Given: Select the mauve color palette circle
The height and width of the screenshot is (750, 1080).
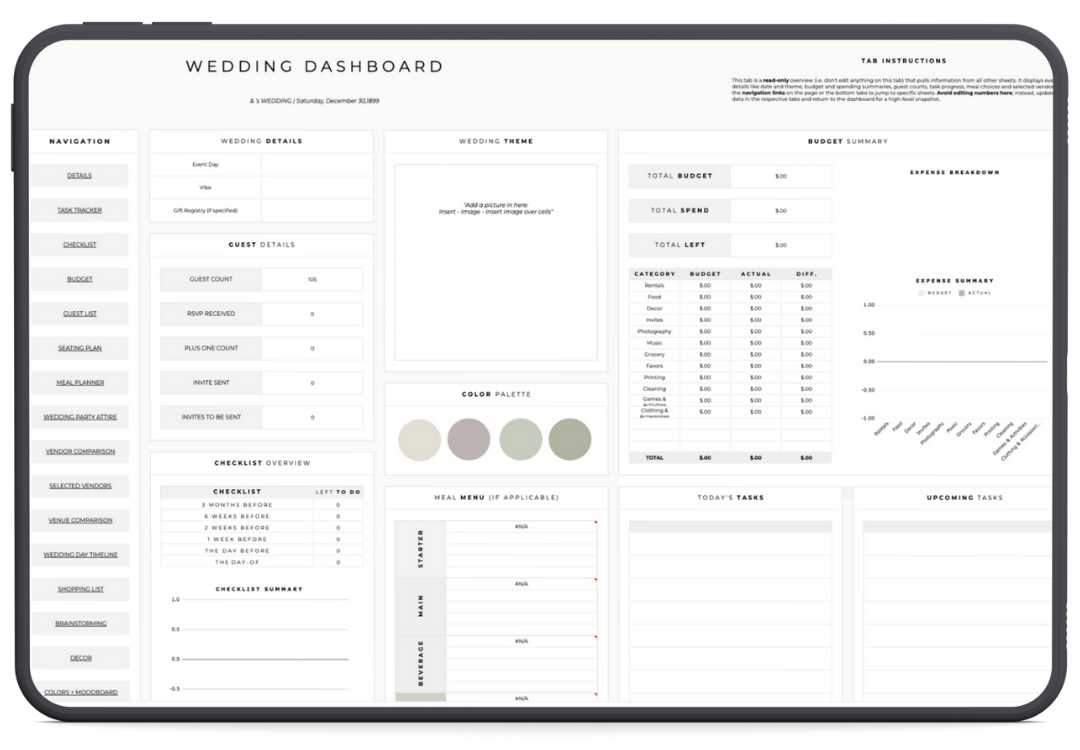Looking at the screenshot, I should (x=469, y=439).
